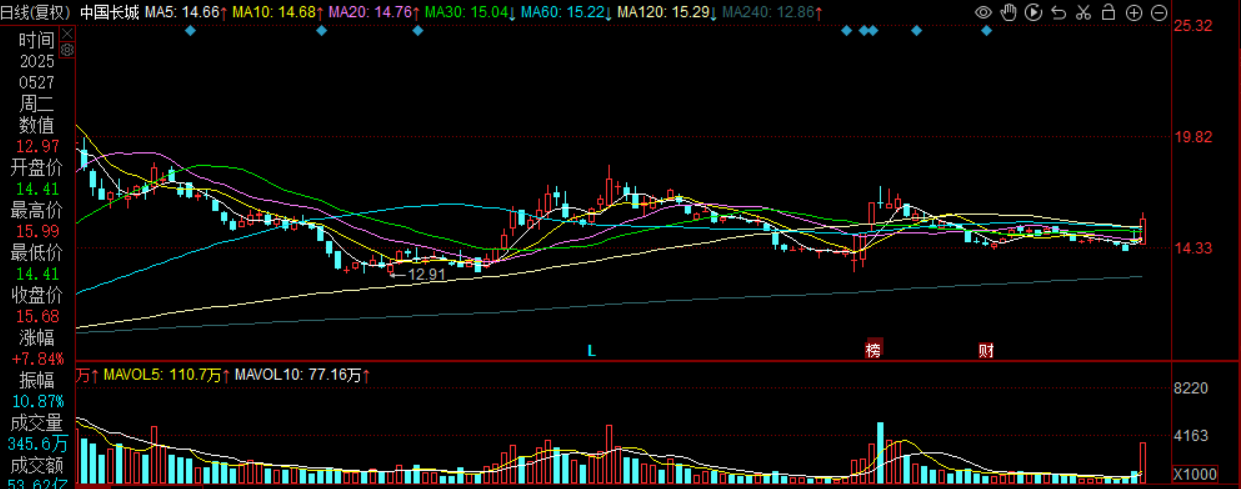Click the MAVOL5: 110.7万 volume label
Screen dimensions: 1241x489
(163, 376)
